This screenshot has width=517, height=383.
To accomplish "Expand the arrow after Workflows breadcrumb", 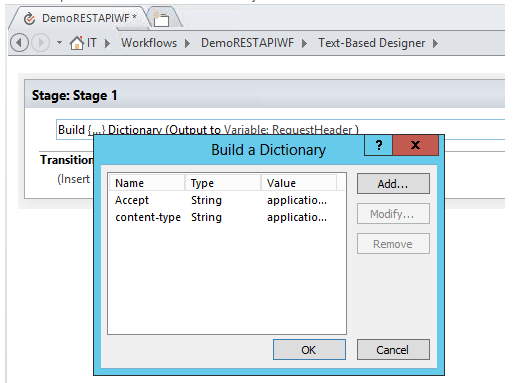I will tap(187, 43).
